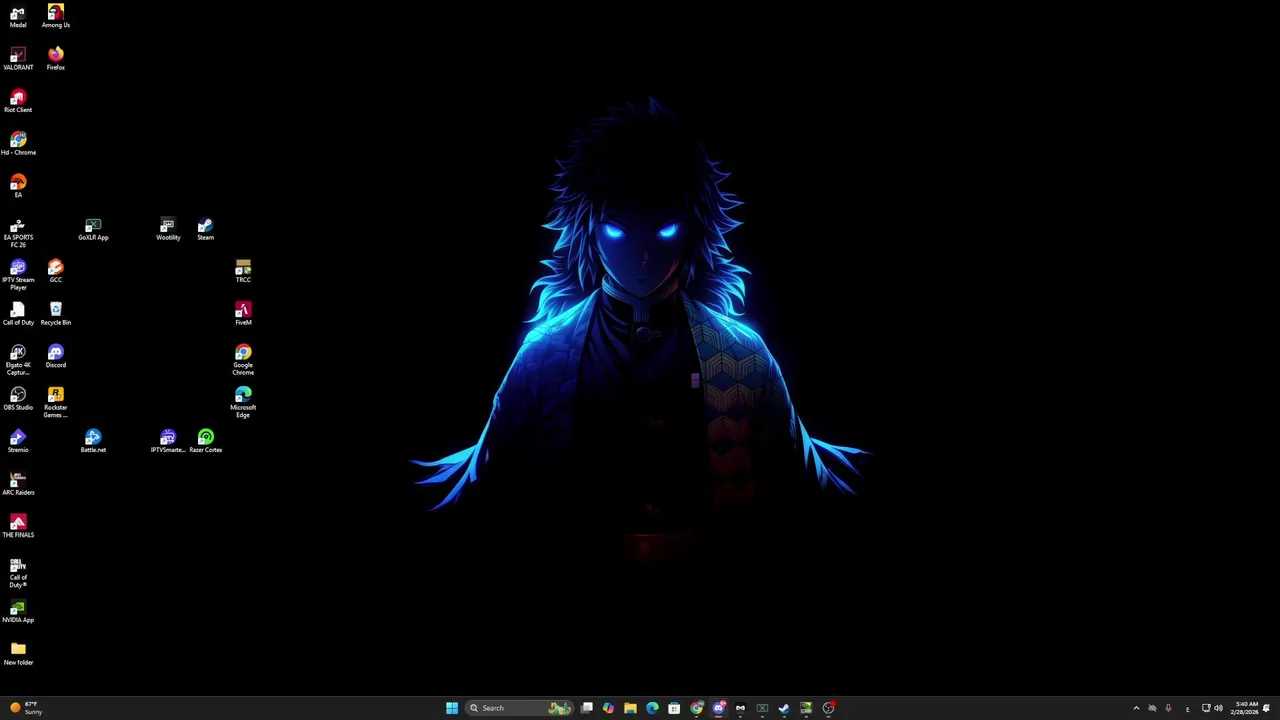Click the white Call of Duty file icon

18,314
